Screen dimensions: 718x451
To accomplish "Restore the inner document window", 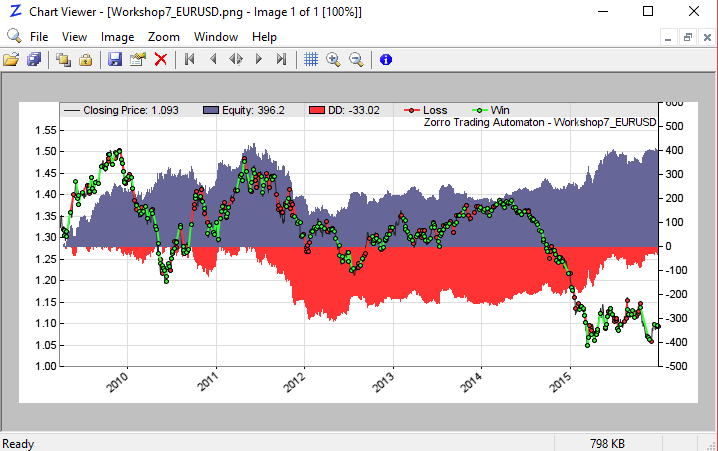I will coord(687,37).
